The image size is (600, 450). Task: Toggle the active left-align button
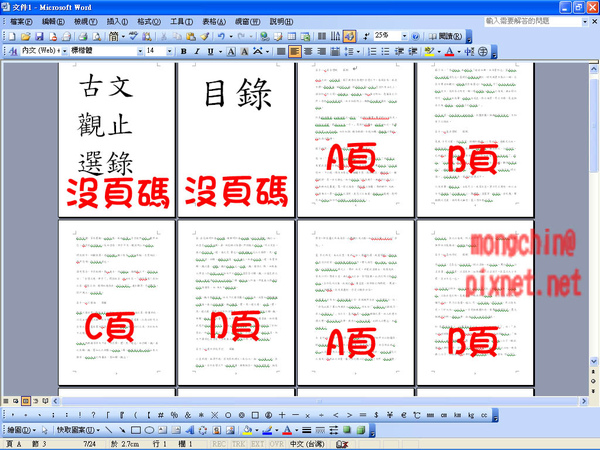294,51
